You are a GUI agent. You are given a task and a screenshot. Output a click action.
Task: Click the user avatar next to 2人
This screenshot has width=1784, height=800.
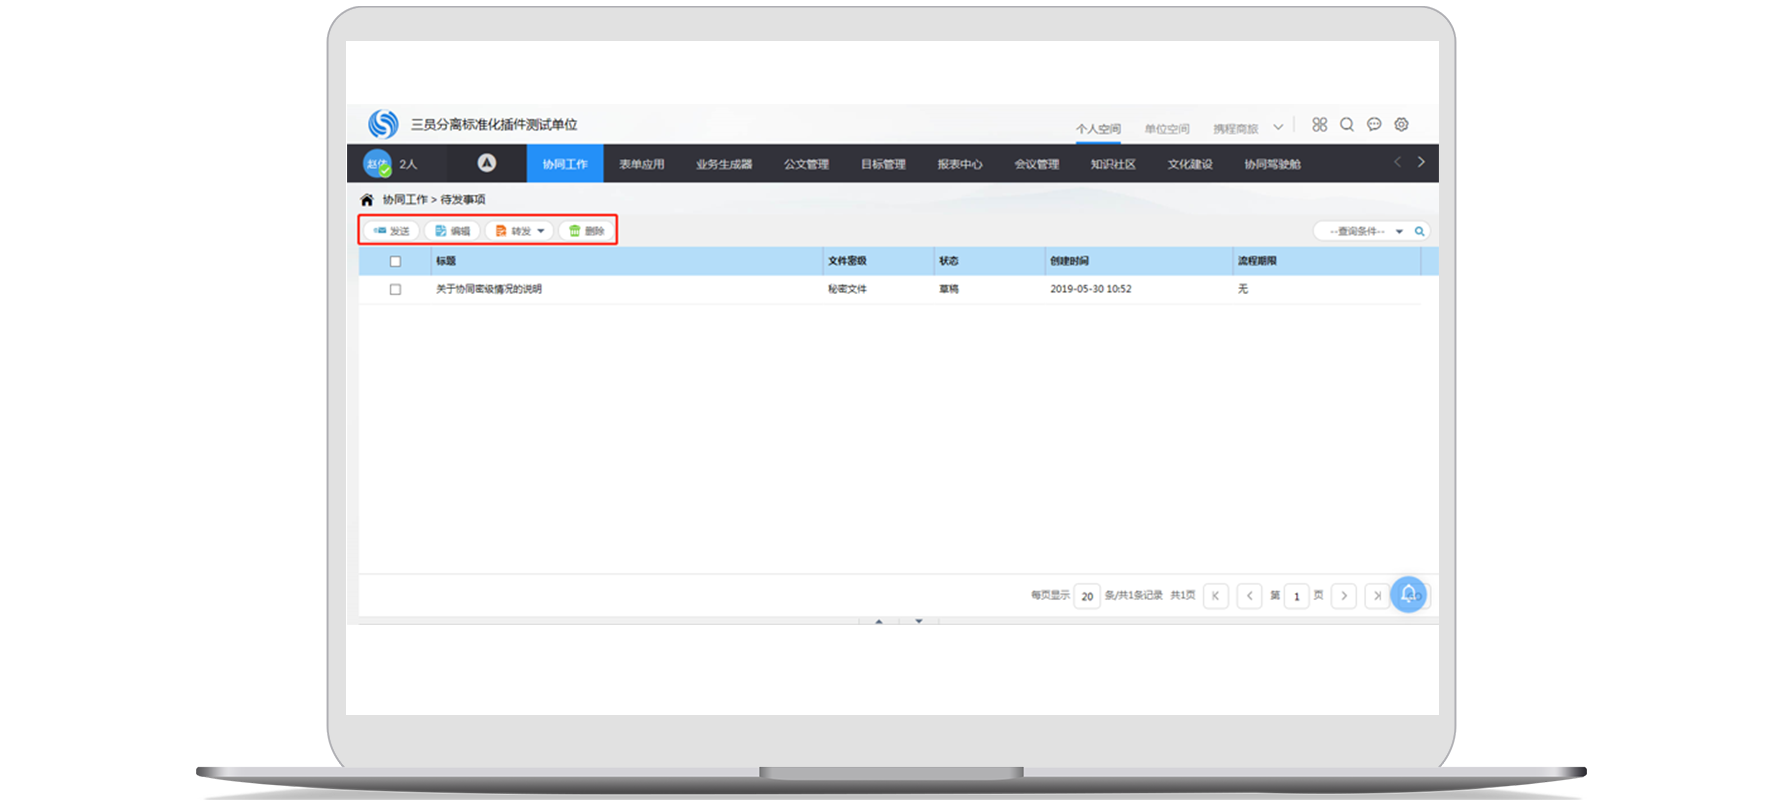click(377, 164)
